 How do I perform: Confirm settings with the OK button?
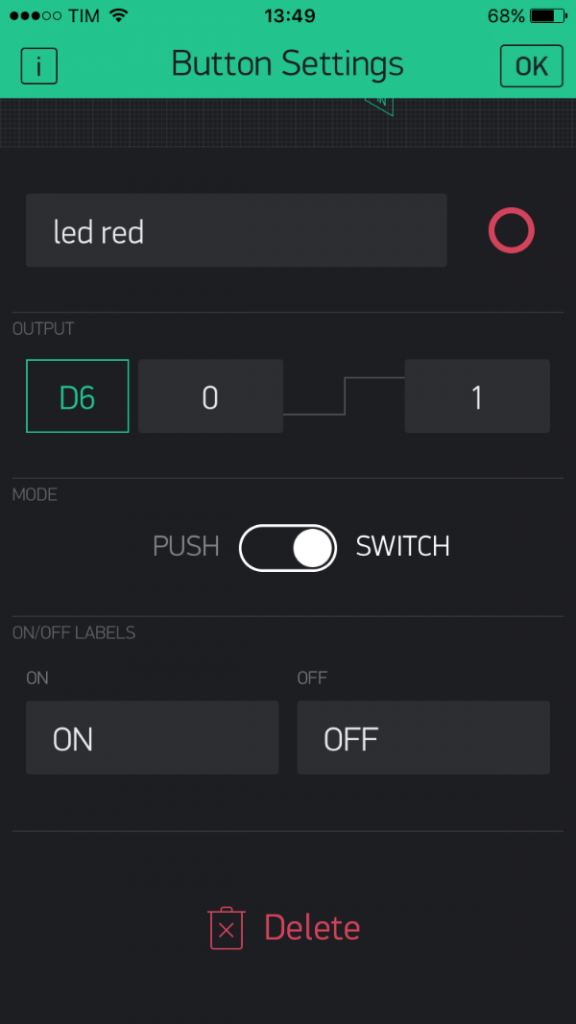[531, 66]
